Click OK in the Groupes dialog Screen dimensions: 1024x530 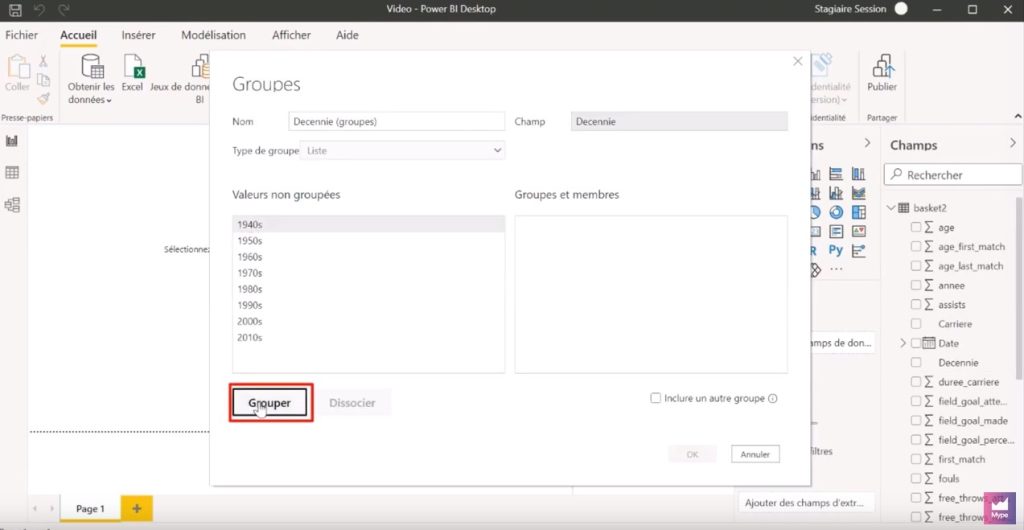pyautogui.click(x=692, y=454)
